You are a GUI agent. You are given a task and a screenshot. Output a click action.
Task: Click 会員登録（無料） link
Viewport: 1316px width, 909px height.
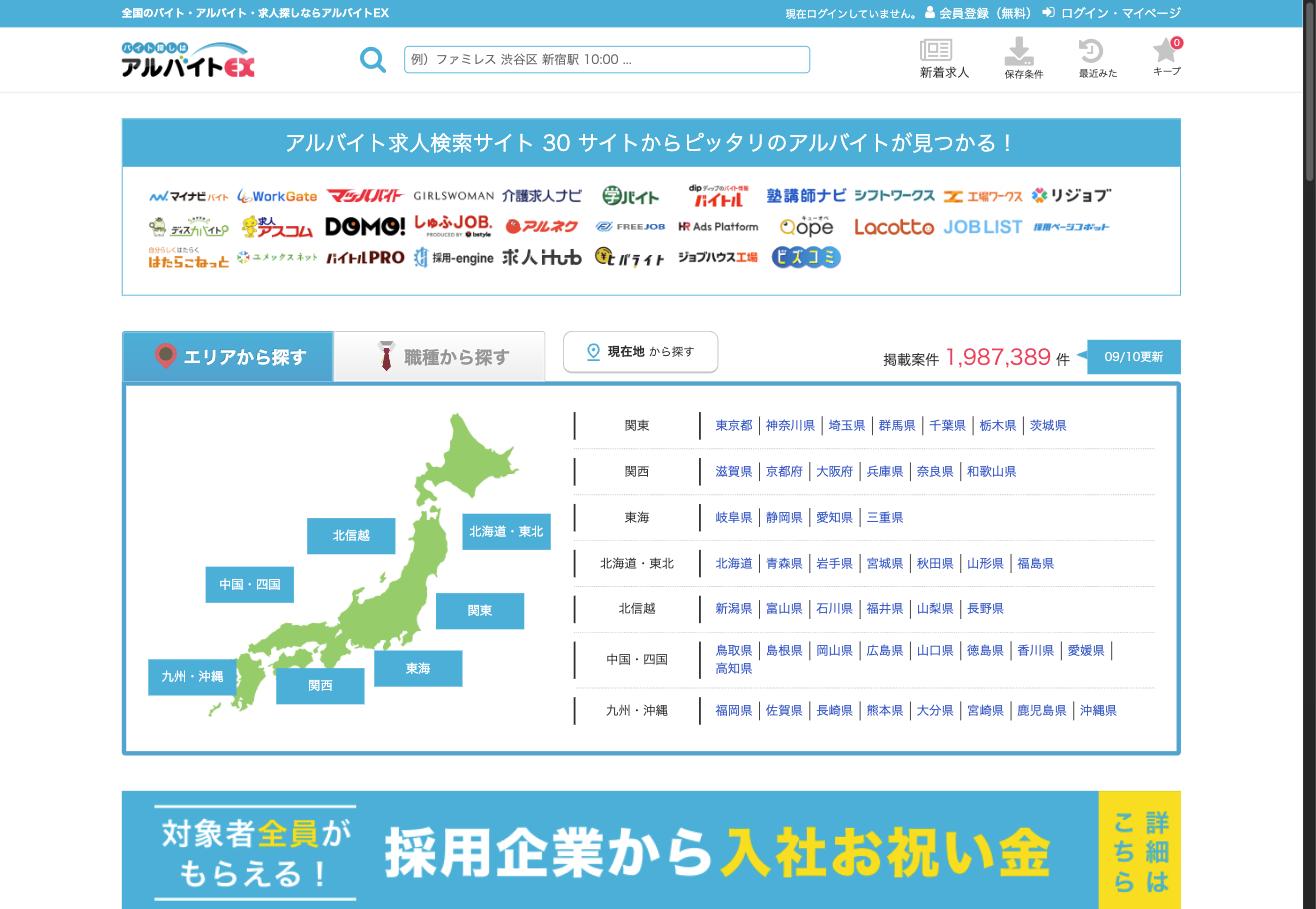tap(978, 13)
